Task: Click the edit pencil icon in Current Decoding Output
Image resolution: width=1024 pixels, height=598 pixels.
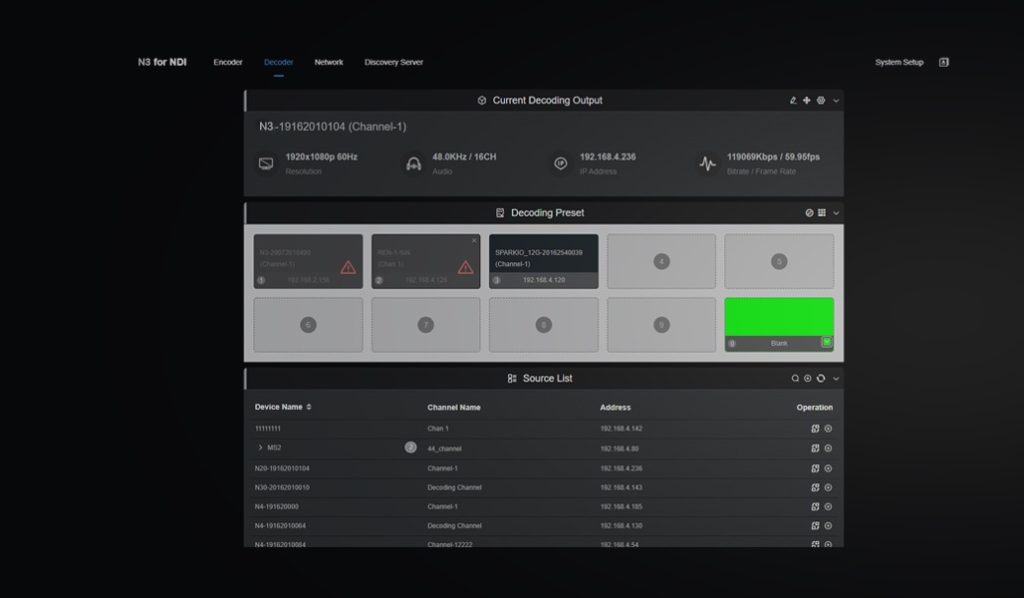Action: [x=793, y=101]
